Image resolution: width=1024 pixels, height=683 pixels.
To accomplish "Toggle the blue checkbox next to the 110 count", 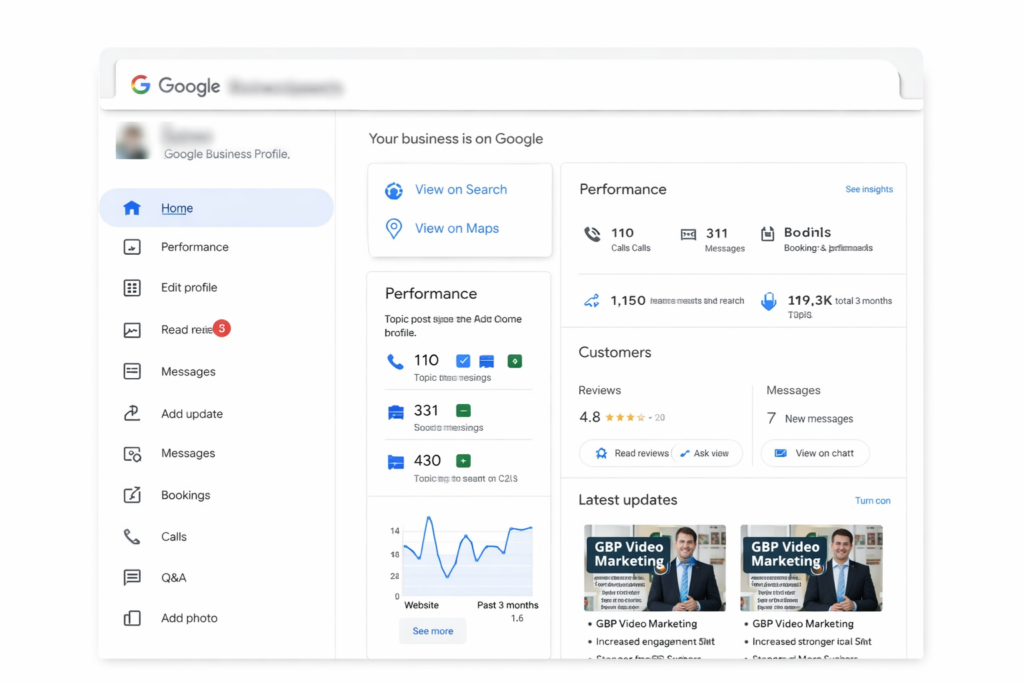I will [x=463, y=360].
